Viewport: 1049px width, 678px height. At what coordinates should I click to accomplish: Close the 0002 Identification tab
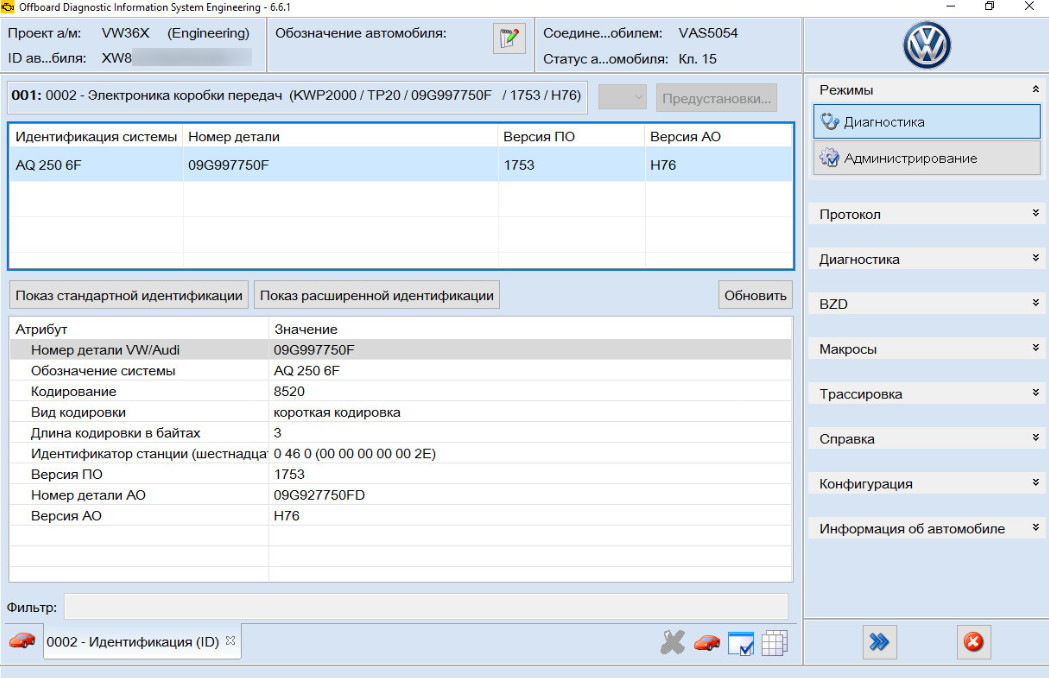point(231,641)
